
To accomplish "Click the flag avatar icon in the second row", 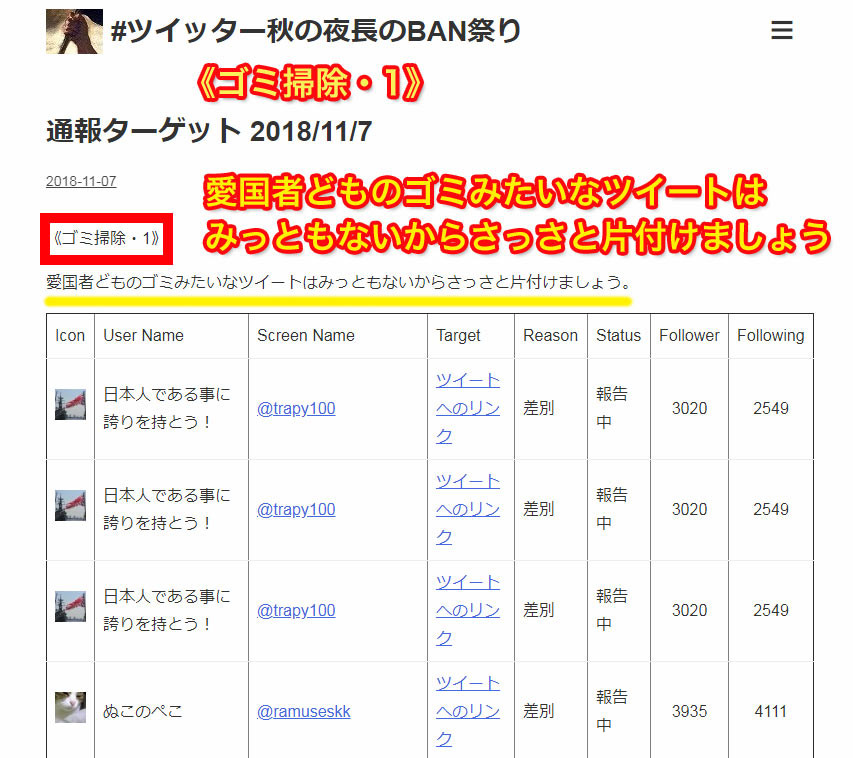I will tap(70, 506).
